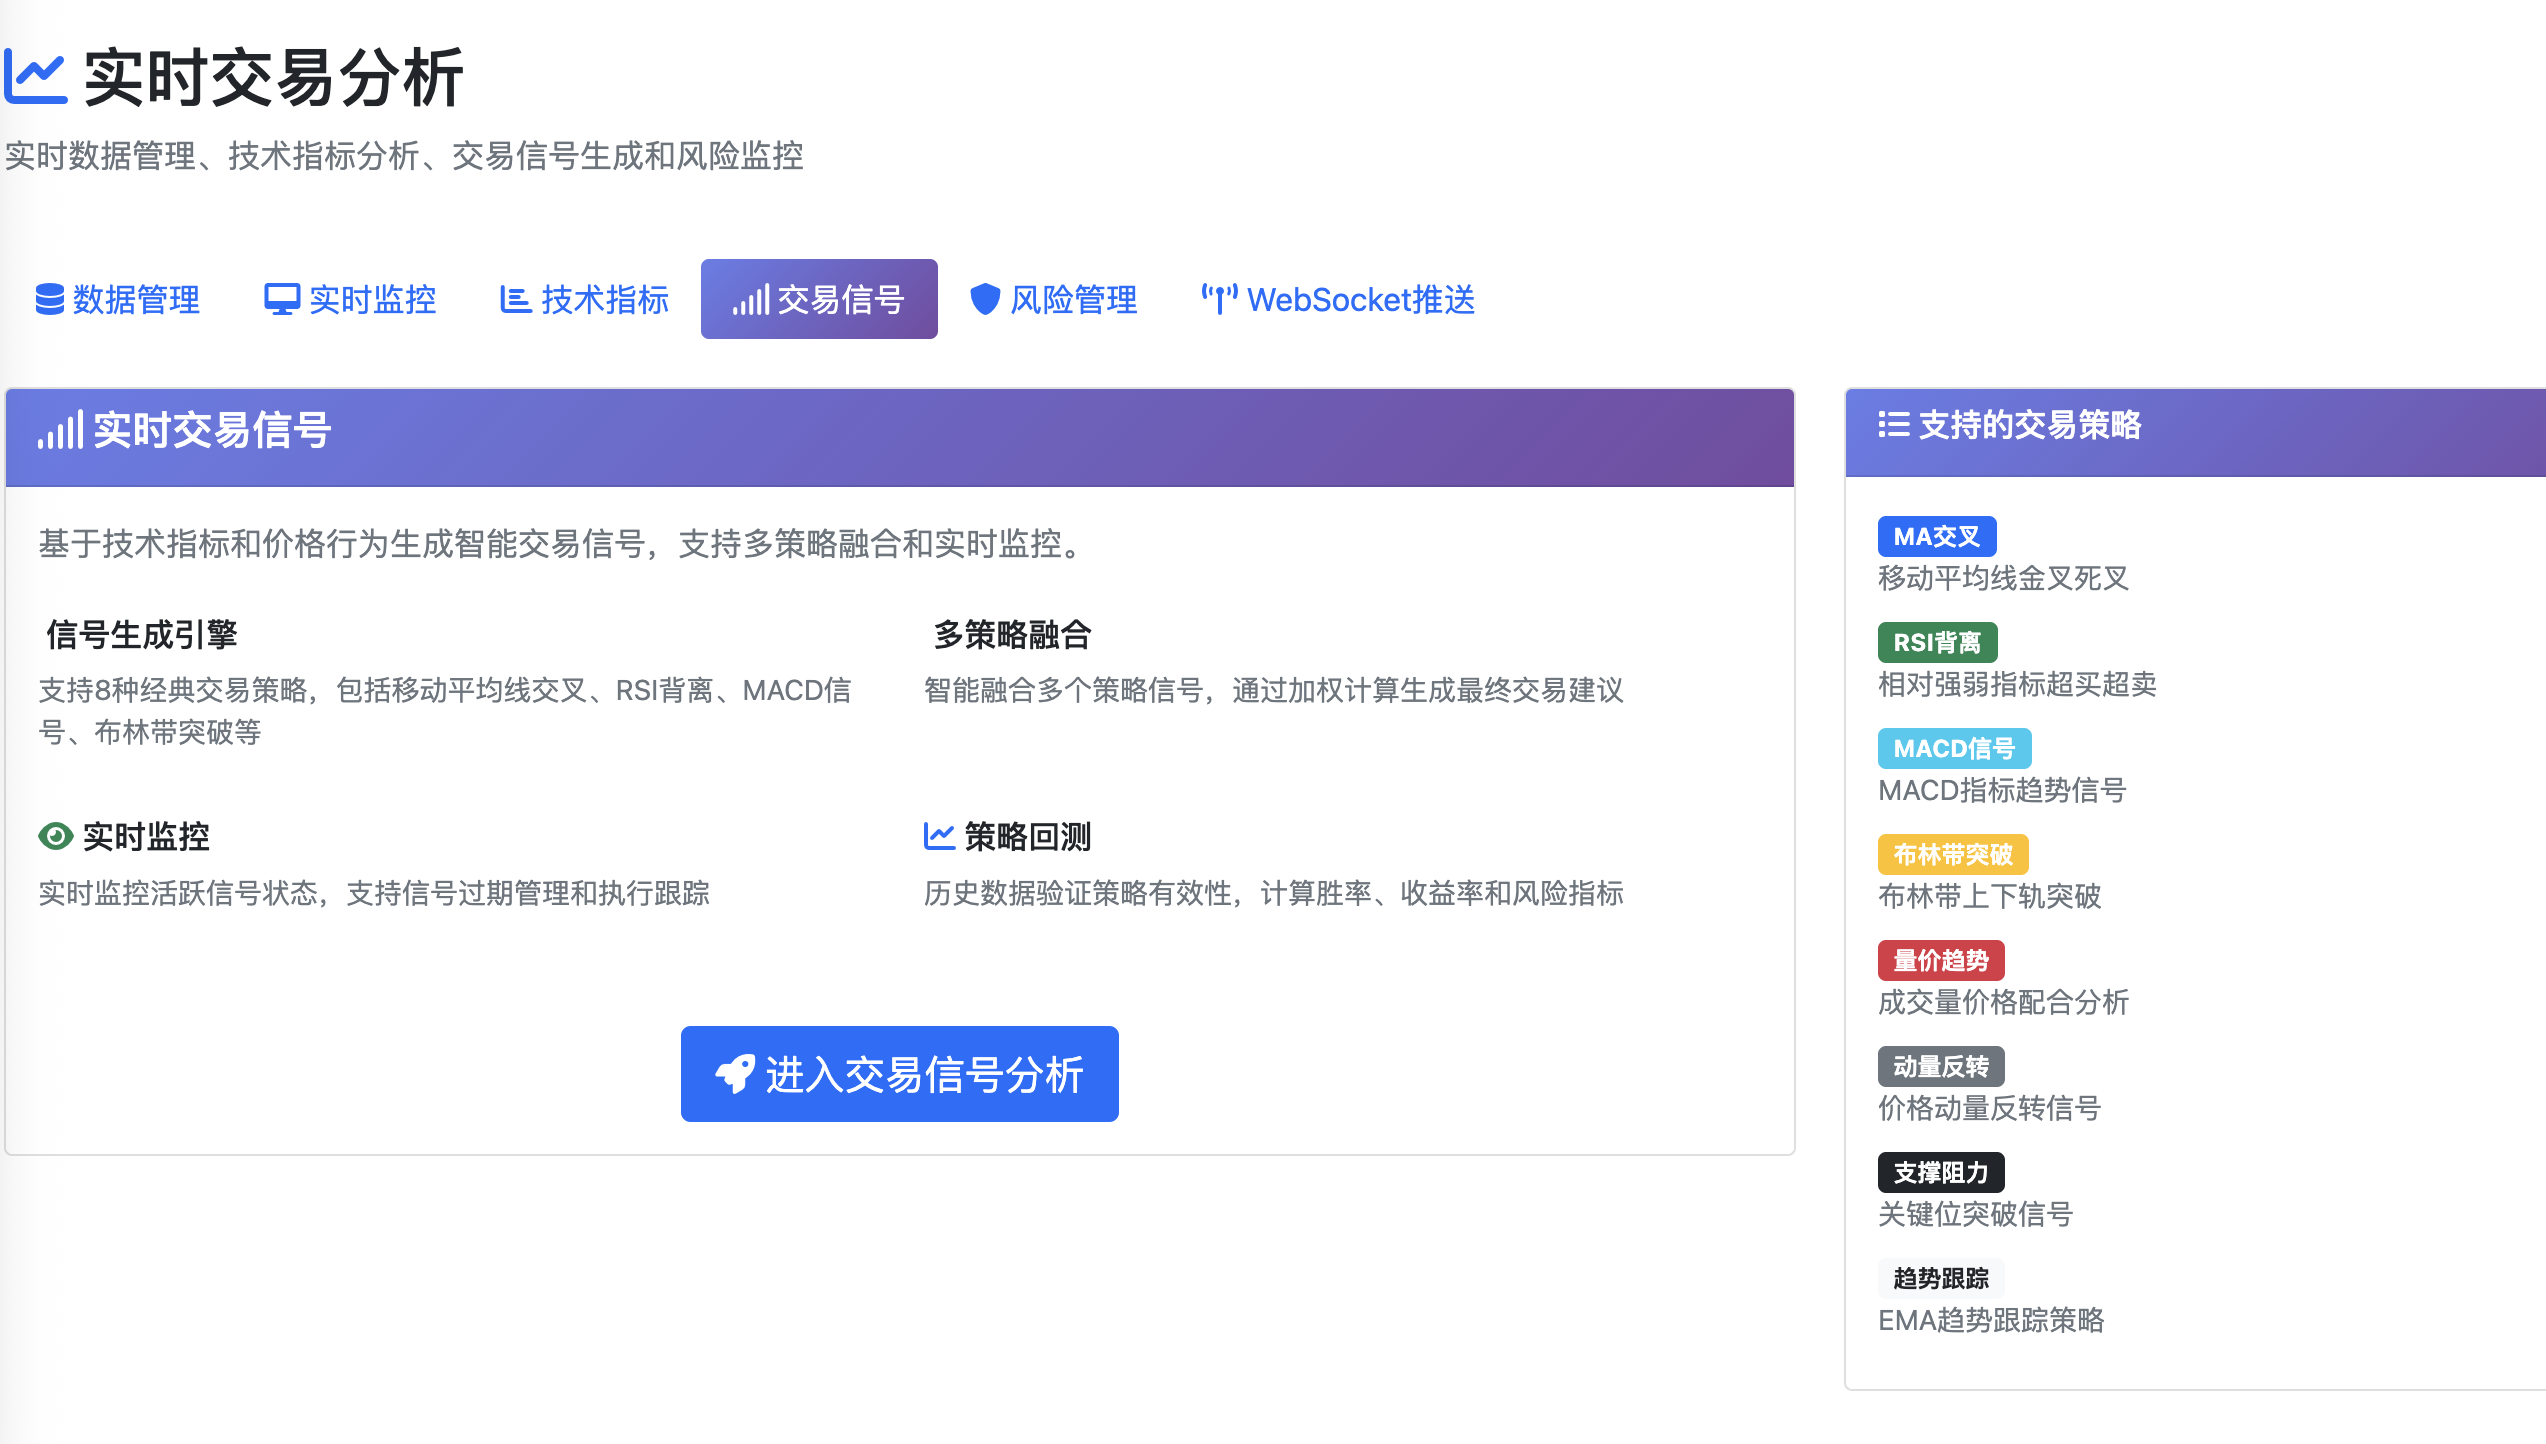Viewport: 2546px width, 1444px height.
Task: Click the monitor icon on 实时监控 tab
Action: 282,299
